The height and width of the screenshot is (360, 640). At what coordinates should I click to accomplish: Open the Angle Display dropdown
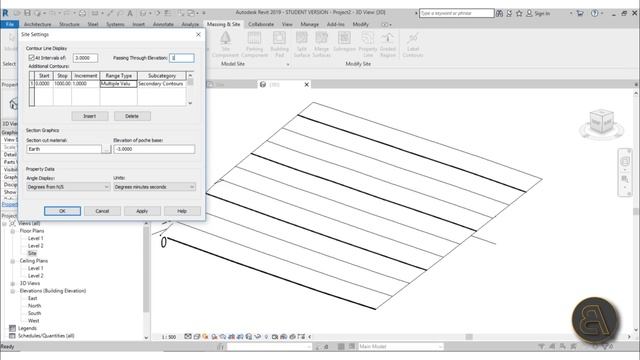[68, 187]
